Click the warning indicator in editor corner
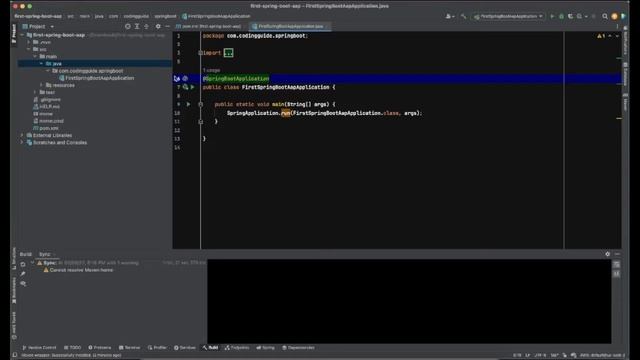The image size is (640, 360). click(601, 36)
